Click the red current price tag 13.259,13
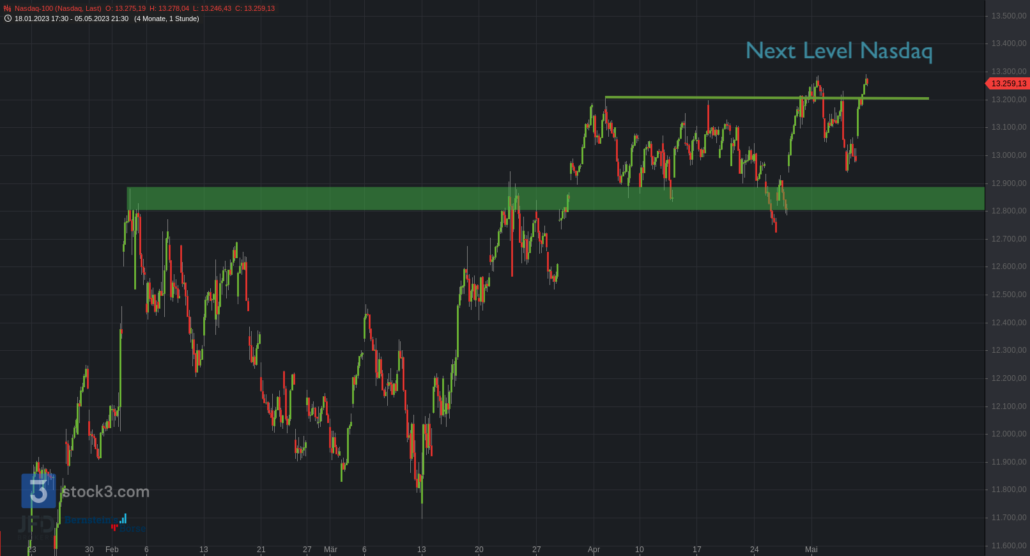The height and width of the screenshot is (556, 1030). (1008, 83)
